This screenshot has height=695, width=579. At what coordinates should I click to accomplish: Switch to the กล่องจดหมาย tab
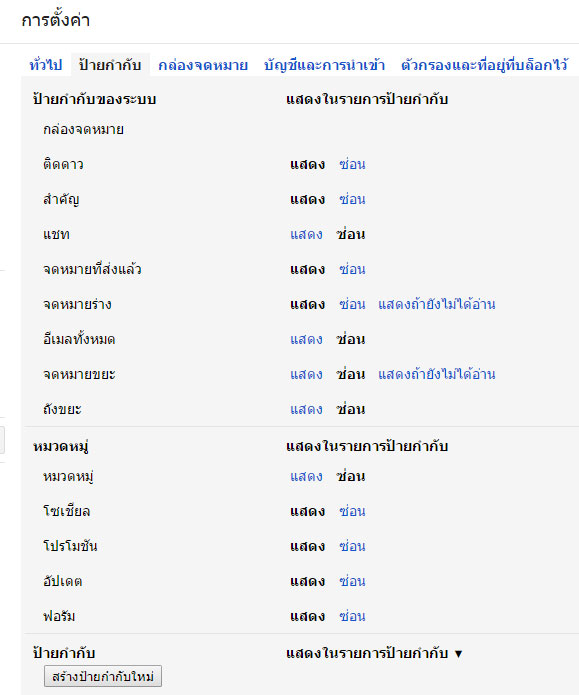(203, 65)
